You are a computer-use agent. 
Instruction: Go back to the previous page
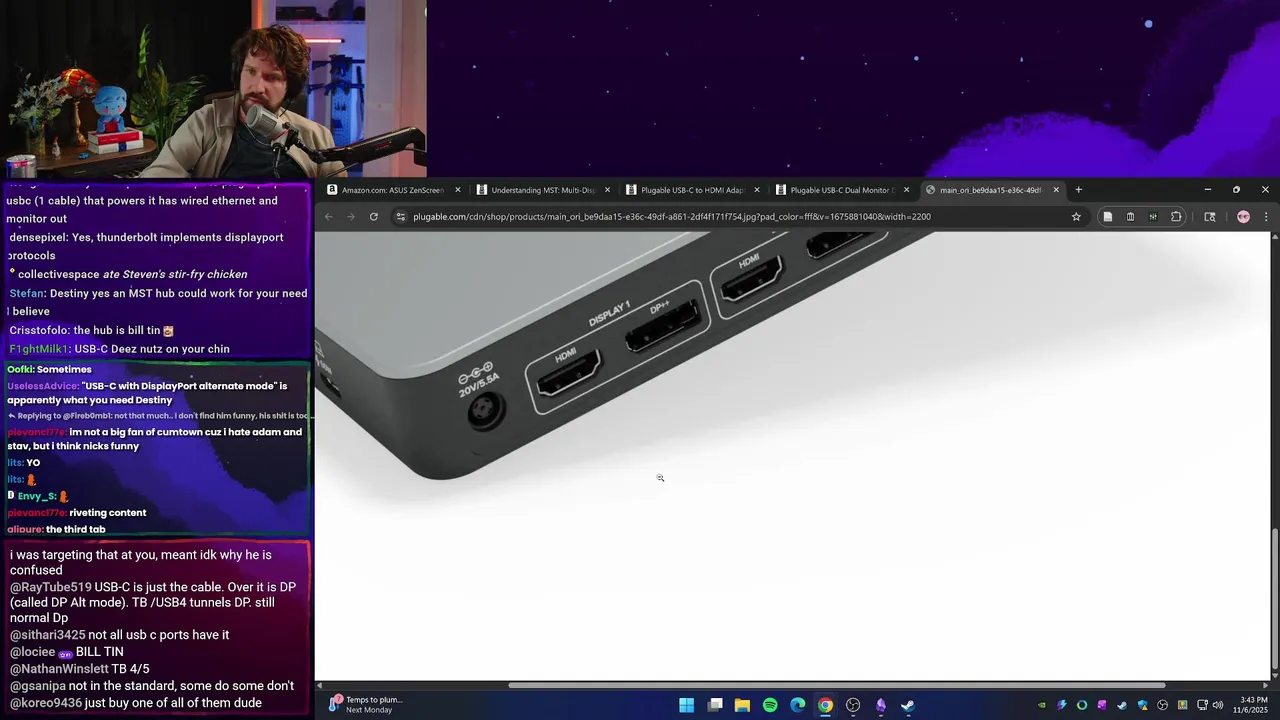(x=328, y=216)
